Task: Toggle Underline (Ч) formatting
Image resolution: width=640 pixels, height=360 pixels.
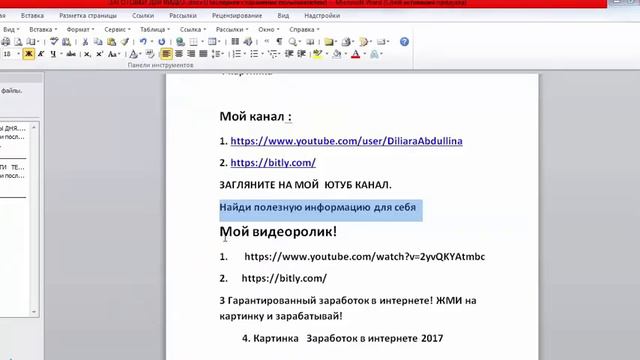Action: pos(53,54)
